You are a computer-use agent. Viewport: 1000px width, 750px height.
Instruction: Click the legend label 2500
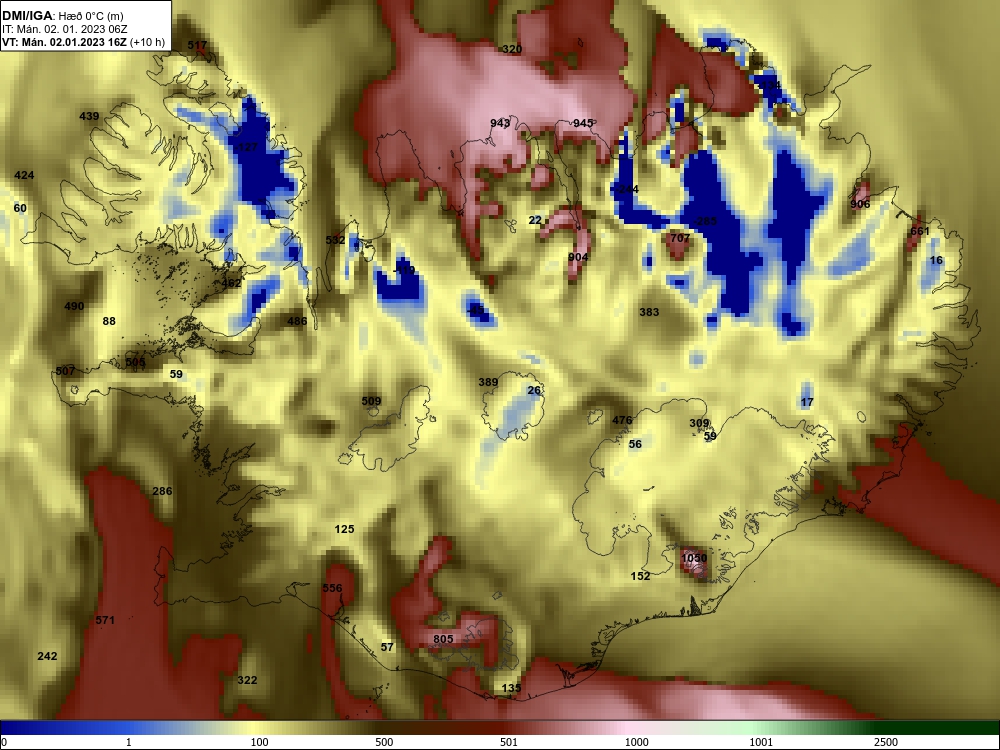[x=886, y=742]
